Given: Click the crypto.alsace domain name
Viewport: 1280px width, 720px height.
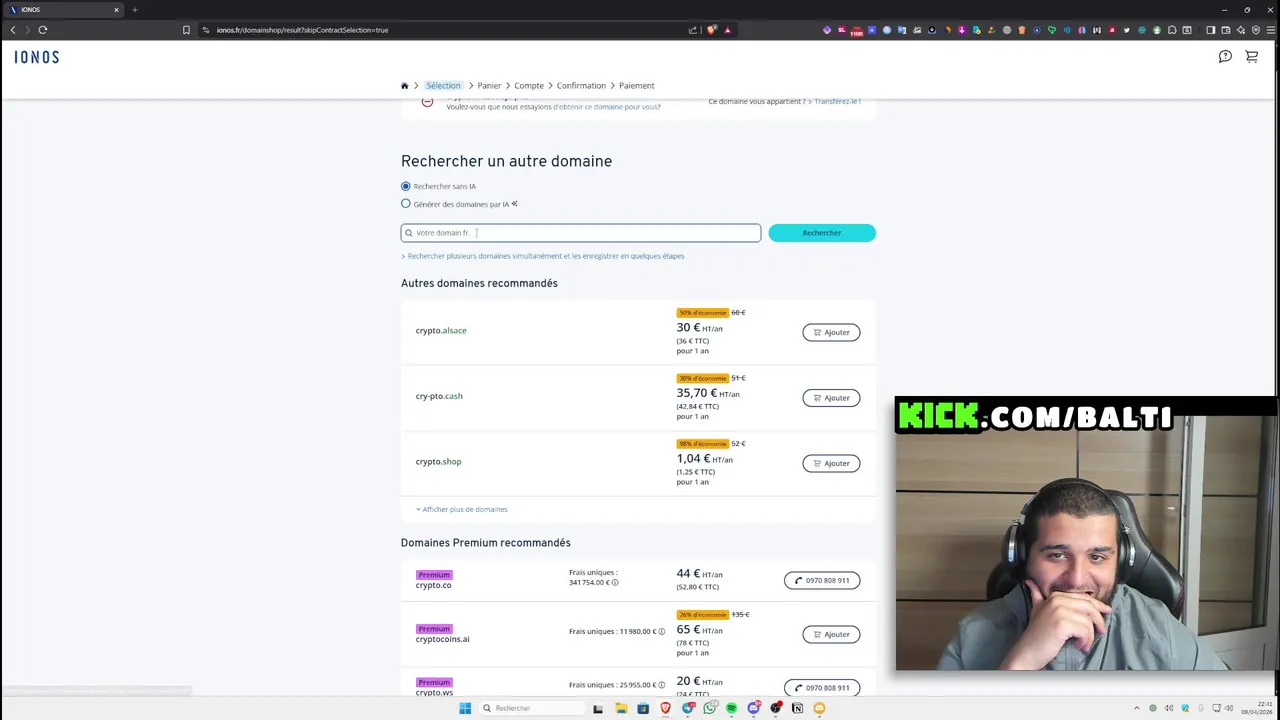Looking at the screenshot, I should 441,331.
